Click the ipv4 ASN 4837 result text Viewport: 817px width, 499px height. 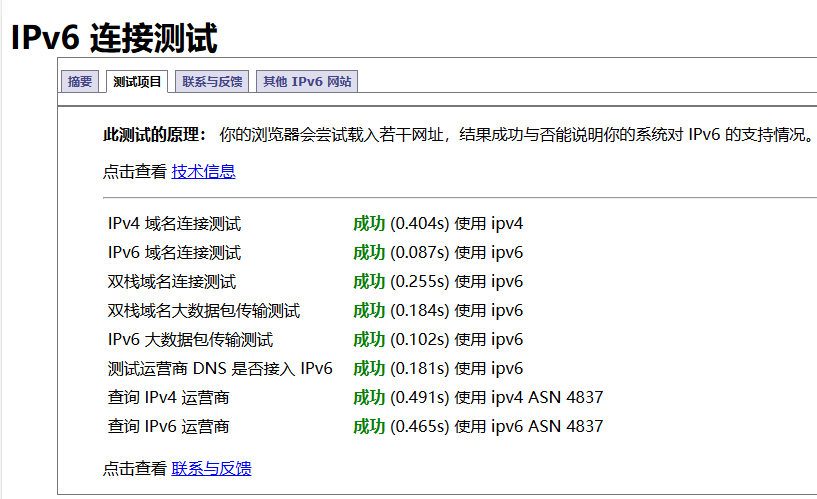tap(547, 398)
